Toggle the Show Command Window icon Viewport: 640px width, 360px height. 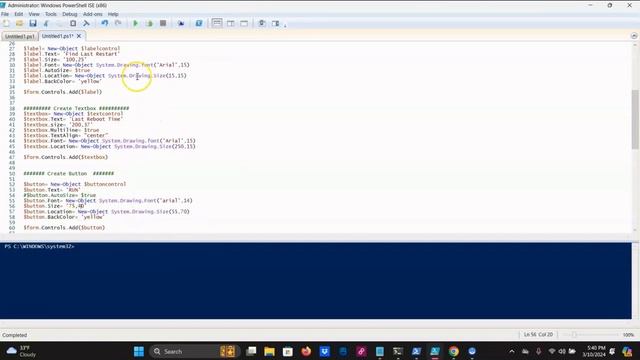[262, 23]
